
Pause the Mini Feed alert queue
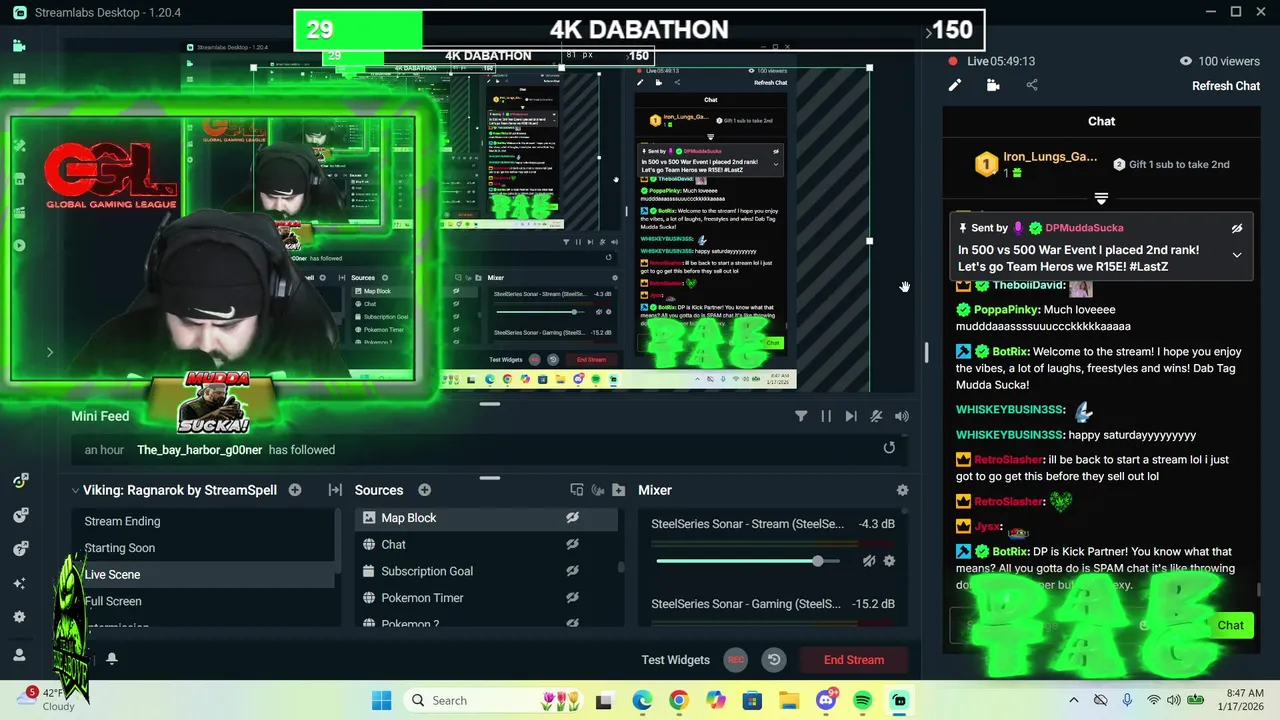pyautogui.click(x=826, y=416)
